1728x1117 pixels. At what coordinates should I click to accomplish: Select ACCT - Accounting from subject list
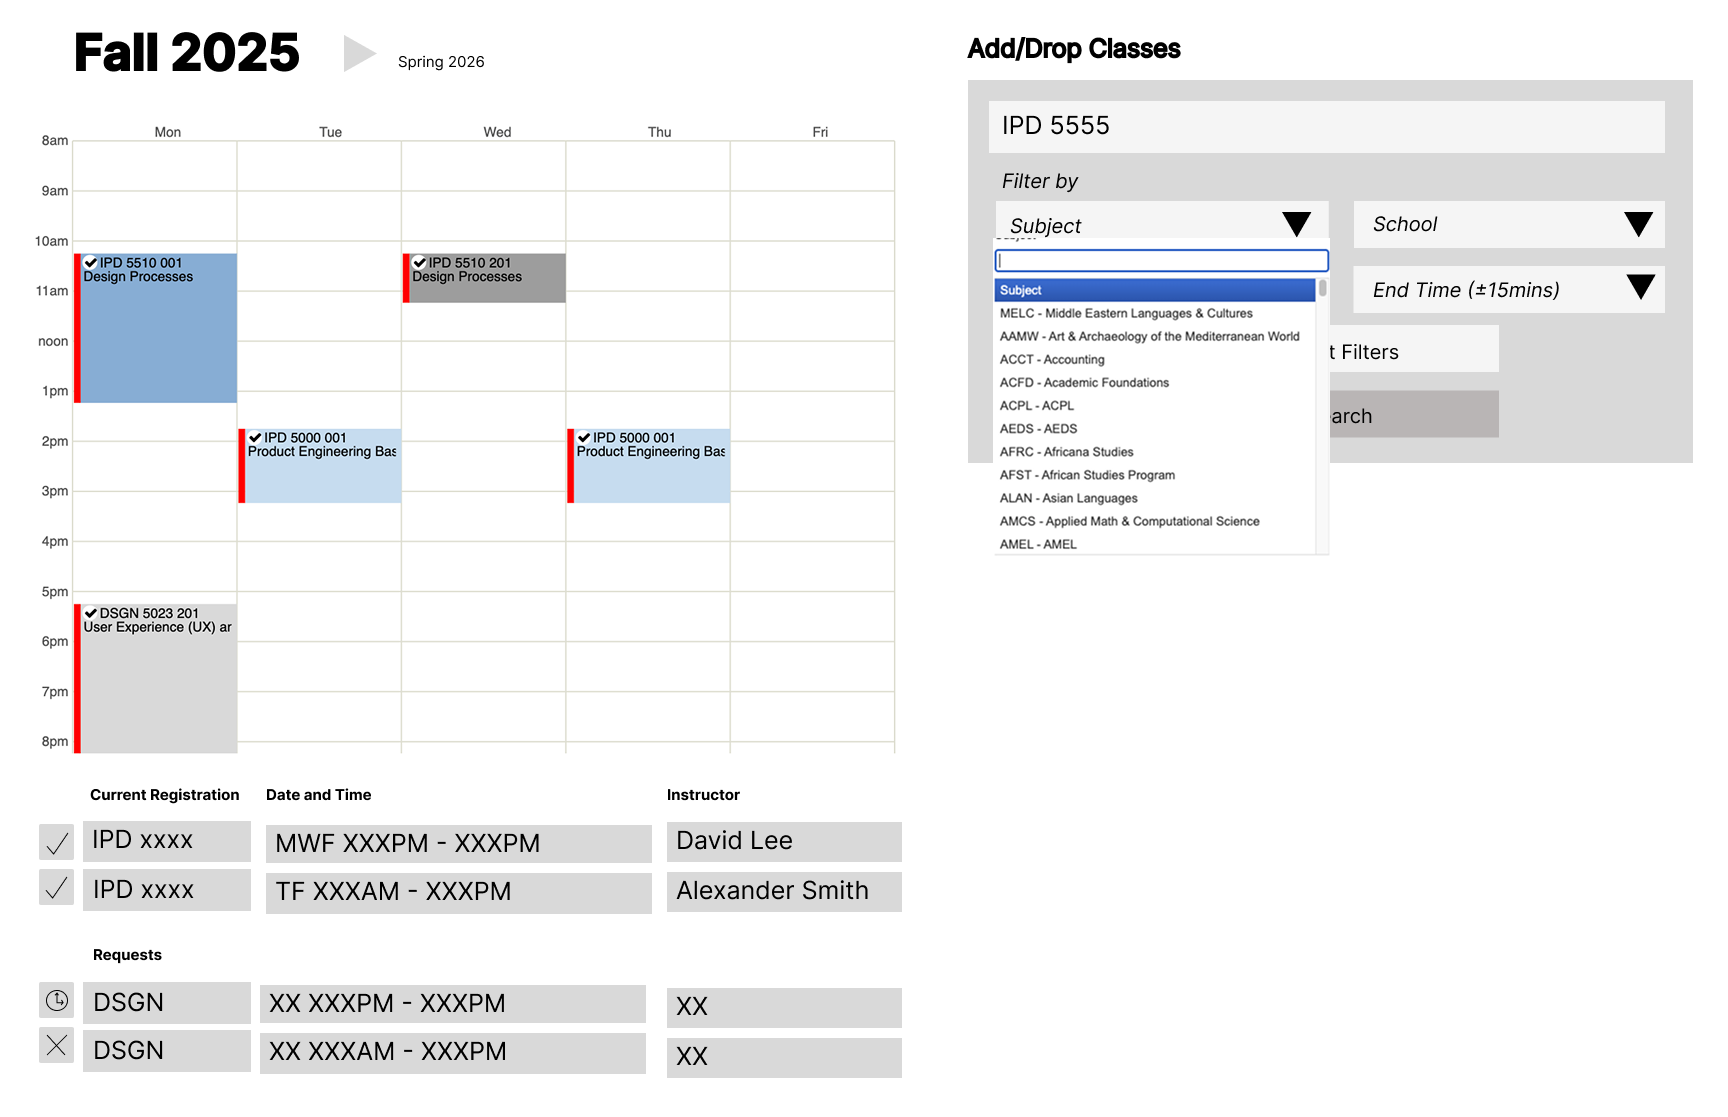1052,360
